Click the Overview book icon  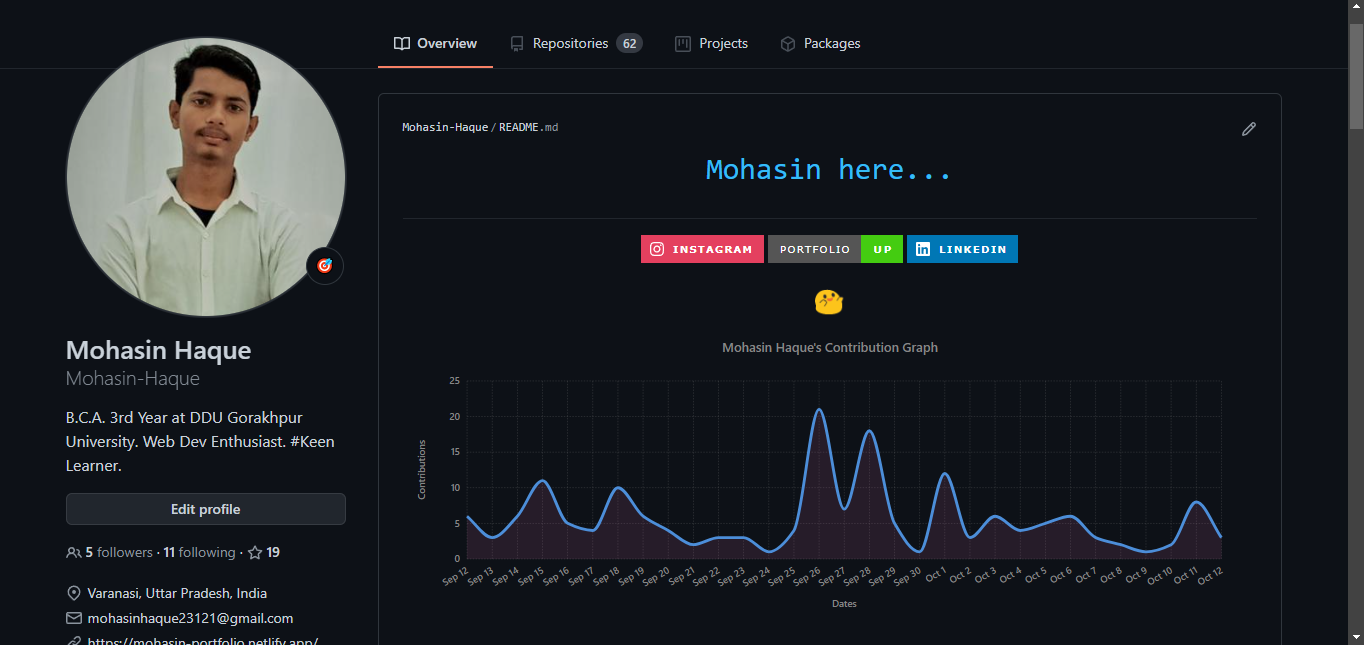[x=401, y=43]
